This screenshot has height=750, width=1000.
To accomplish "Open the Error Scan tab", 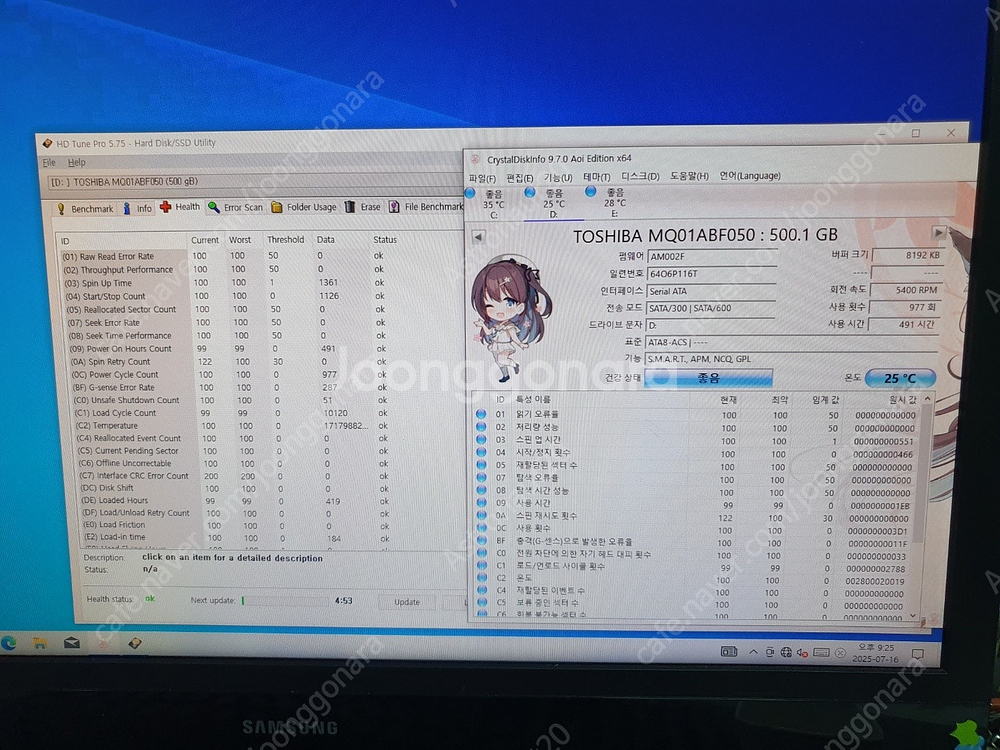I will [235, 207].
